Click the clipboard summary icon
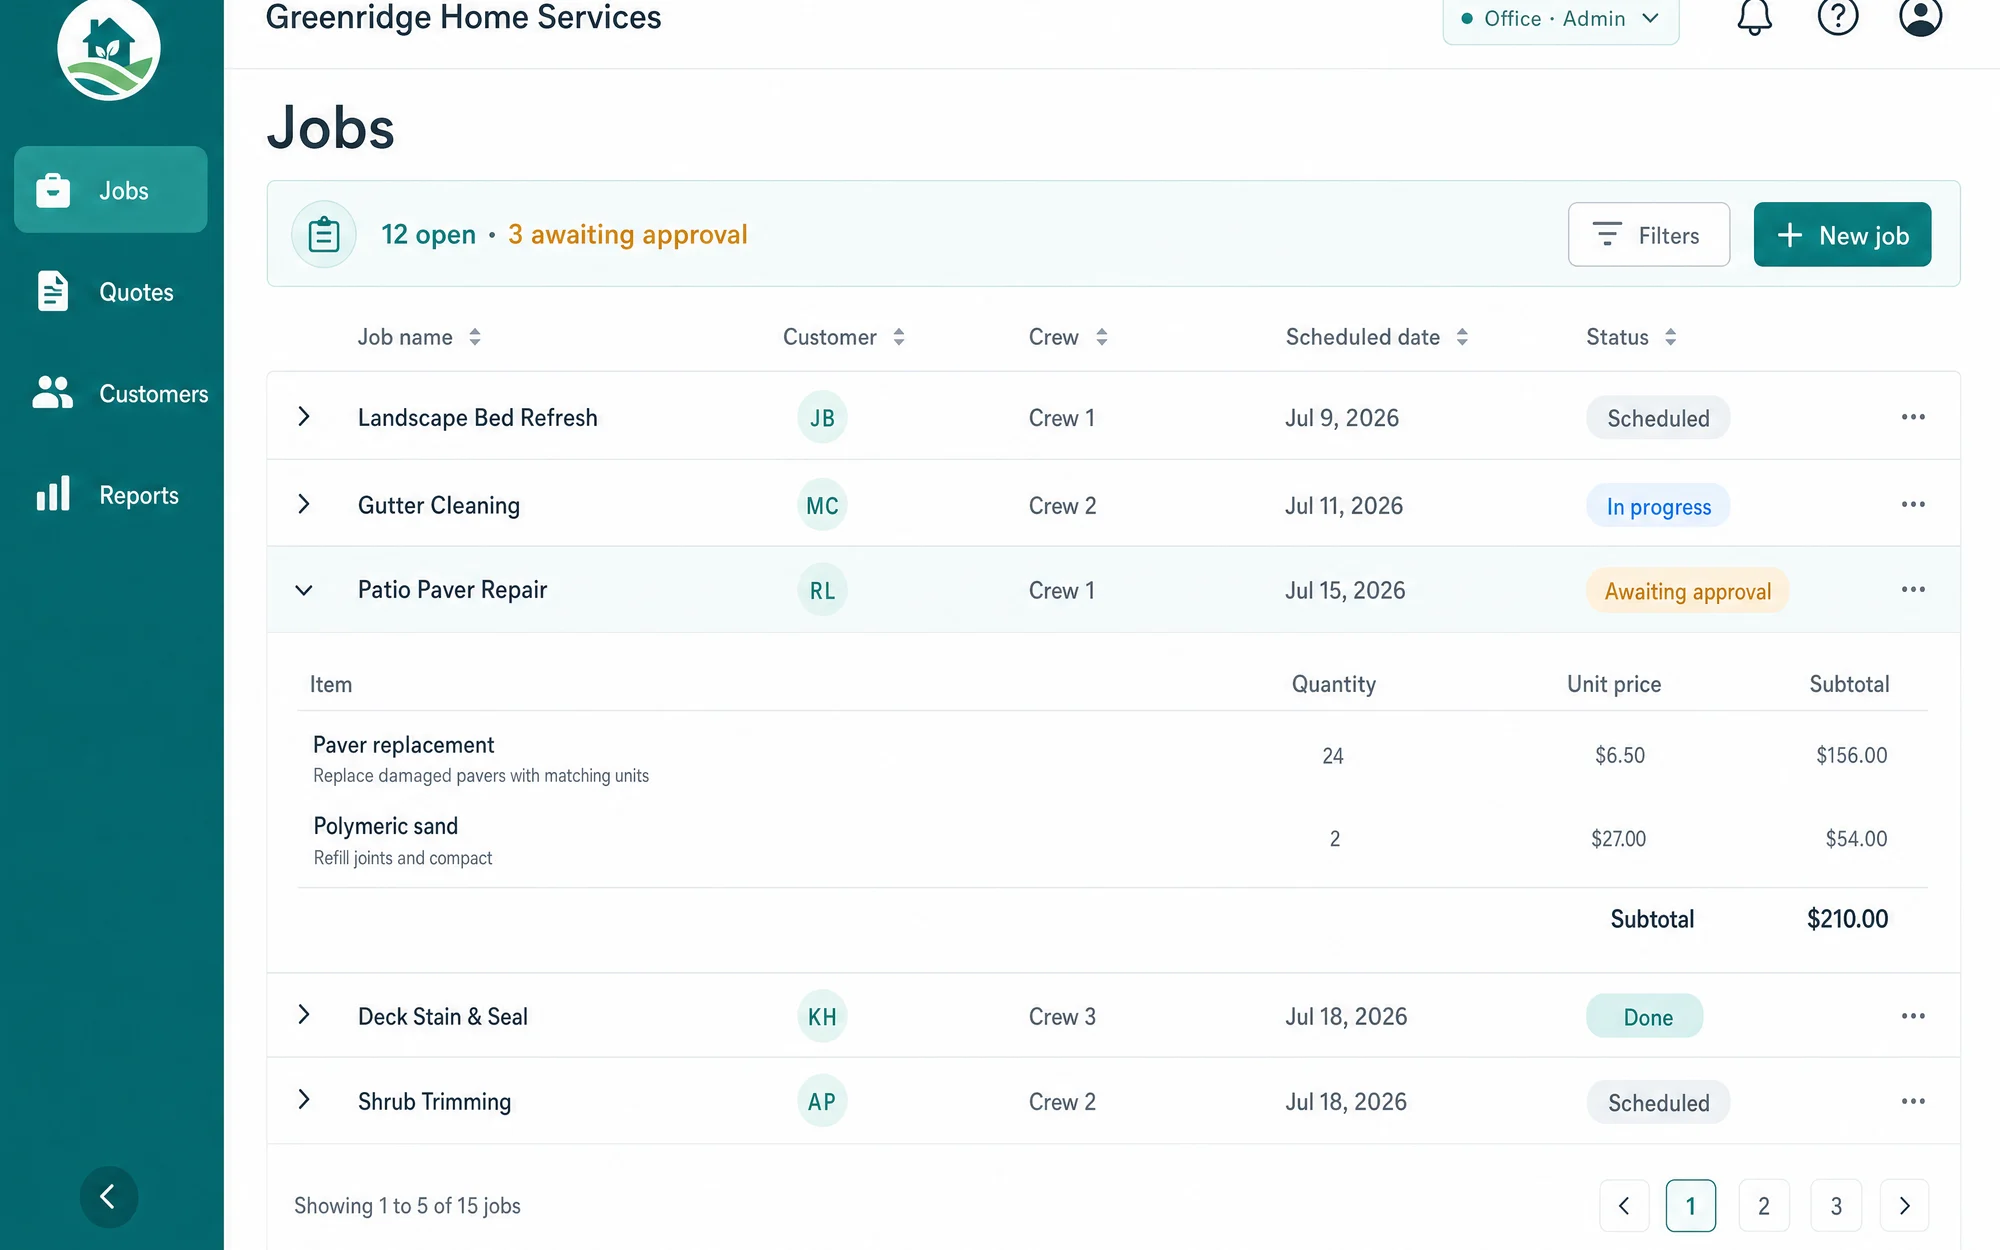The height and width of the screenshot is (1250, 2000). (x=324, y=235)
